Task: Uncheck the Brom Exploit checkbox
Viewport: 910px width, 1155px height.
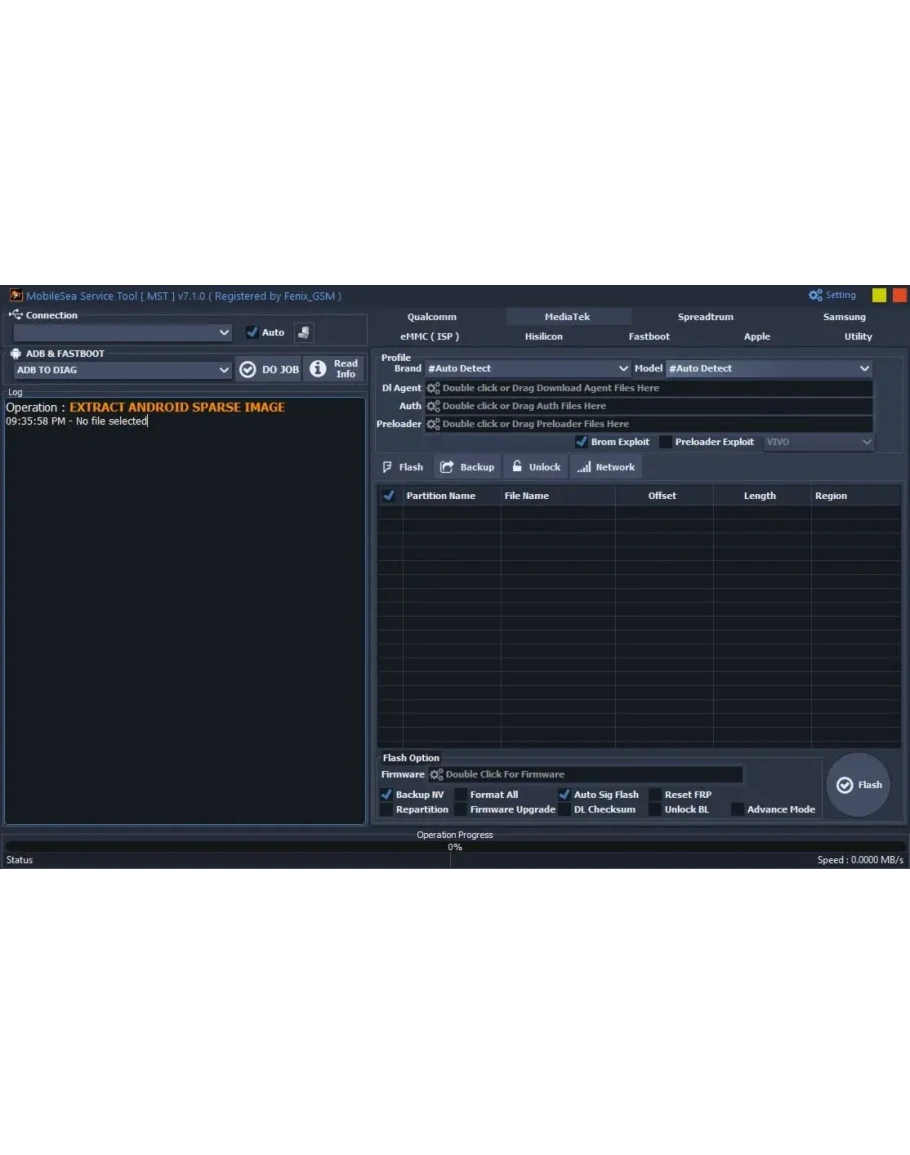Action: pos(581,442)
